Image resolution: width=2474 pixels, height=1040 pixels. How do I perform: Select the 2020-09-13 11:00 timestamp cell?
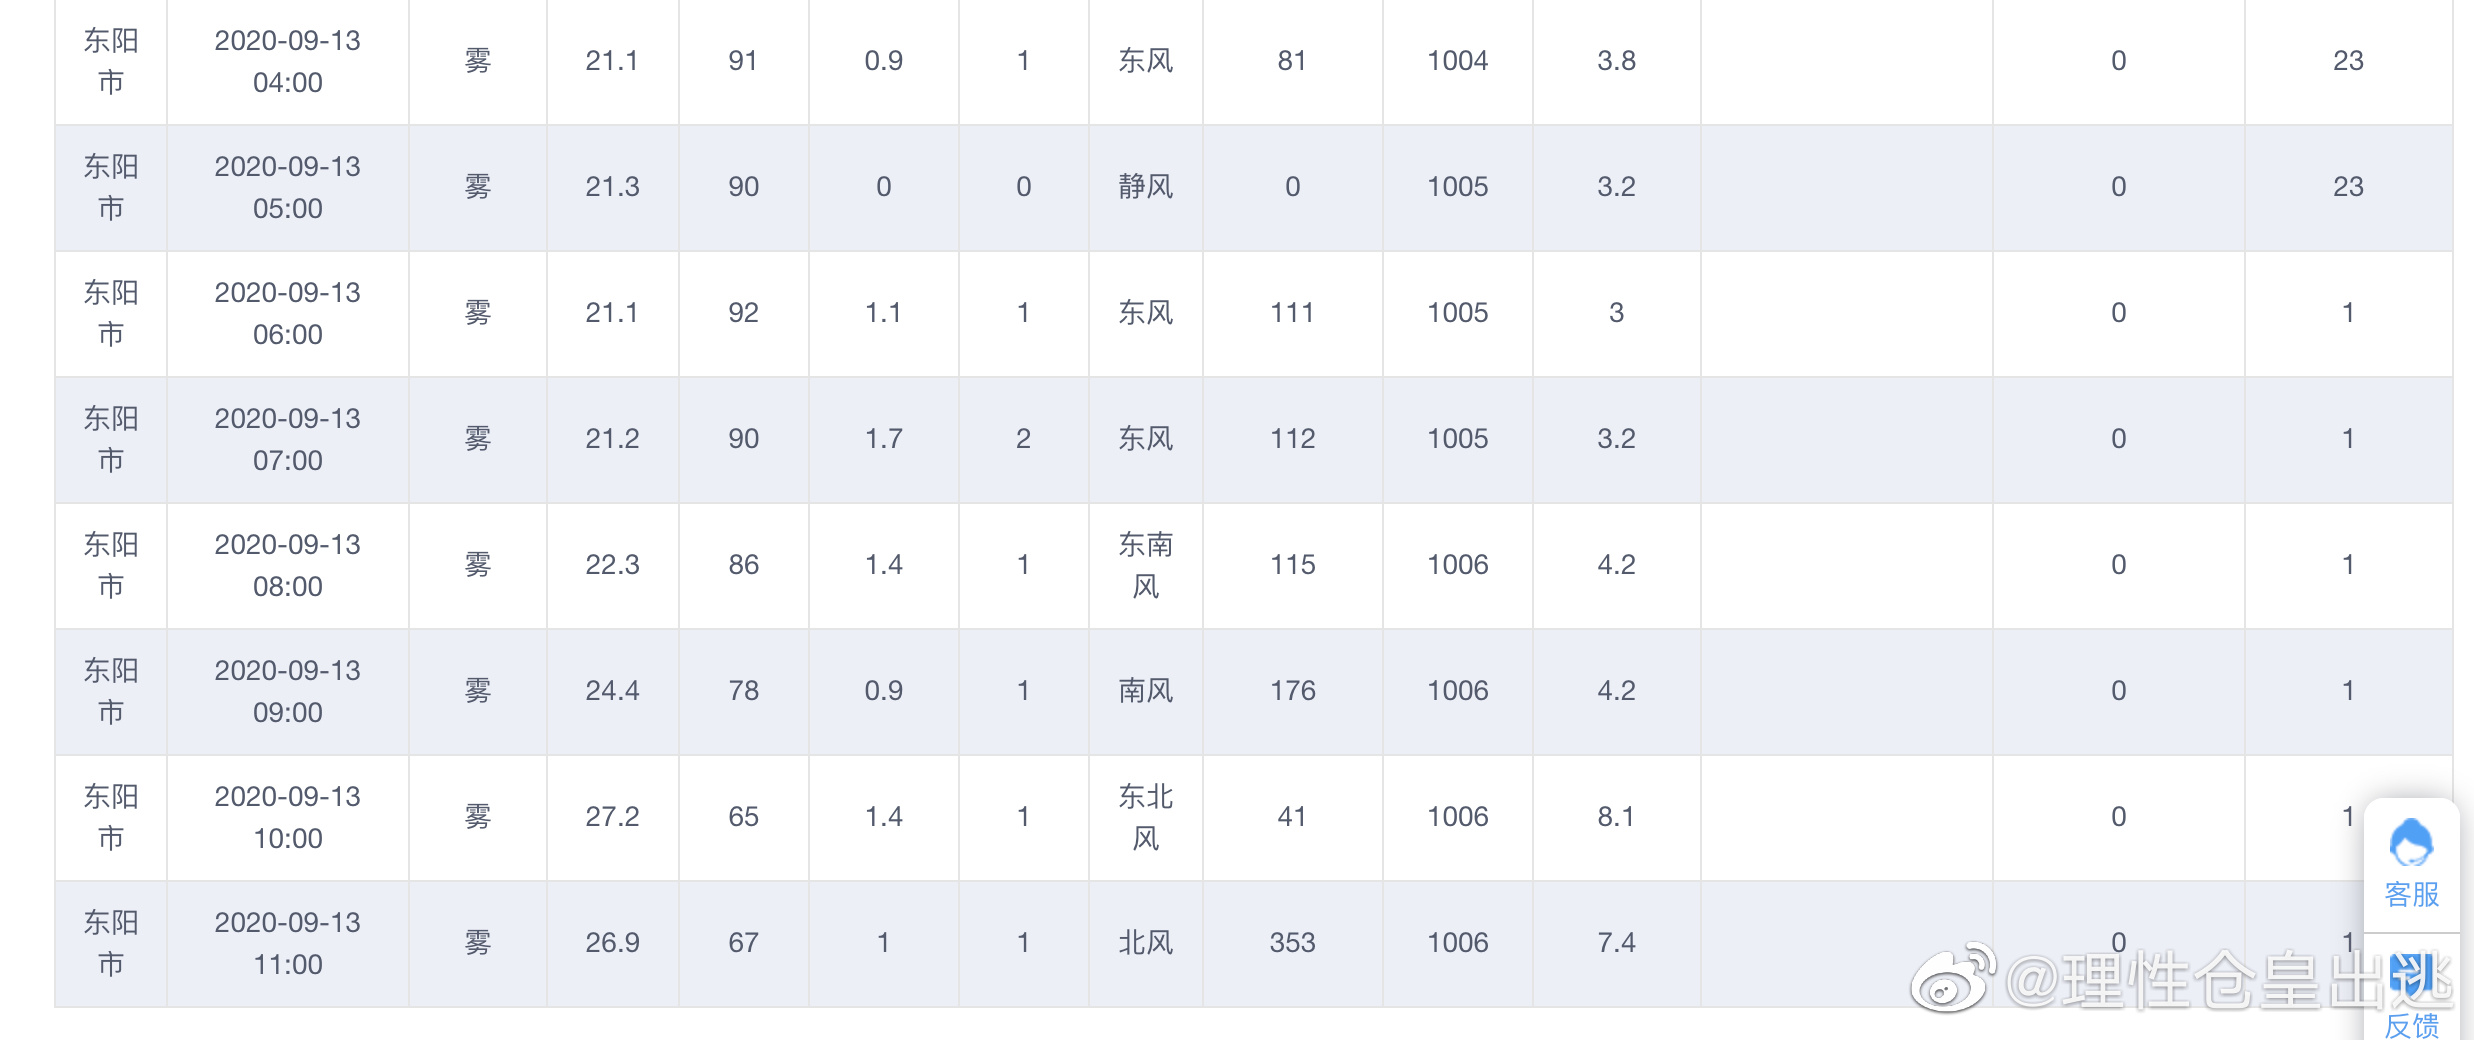click(288, 944)
